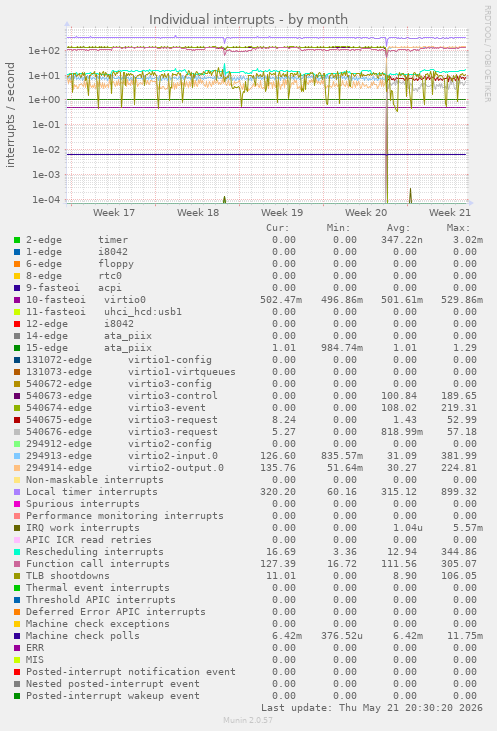Click the Week 21 axis label
The image size is (497, 731).
[x=449, y=213]
